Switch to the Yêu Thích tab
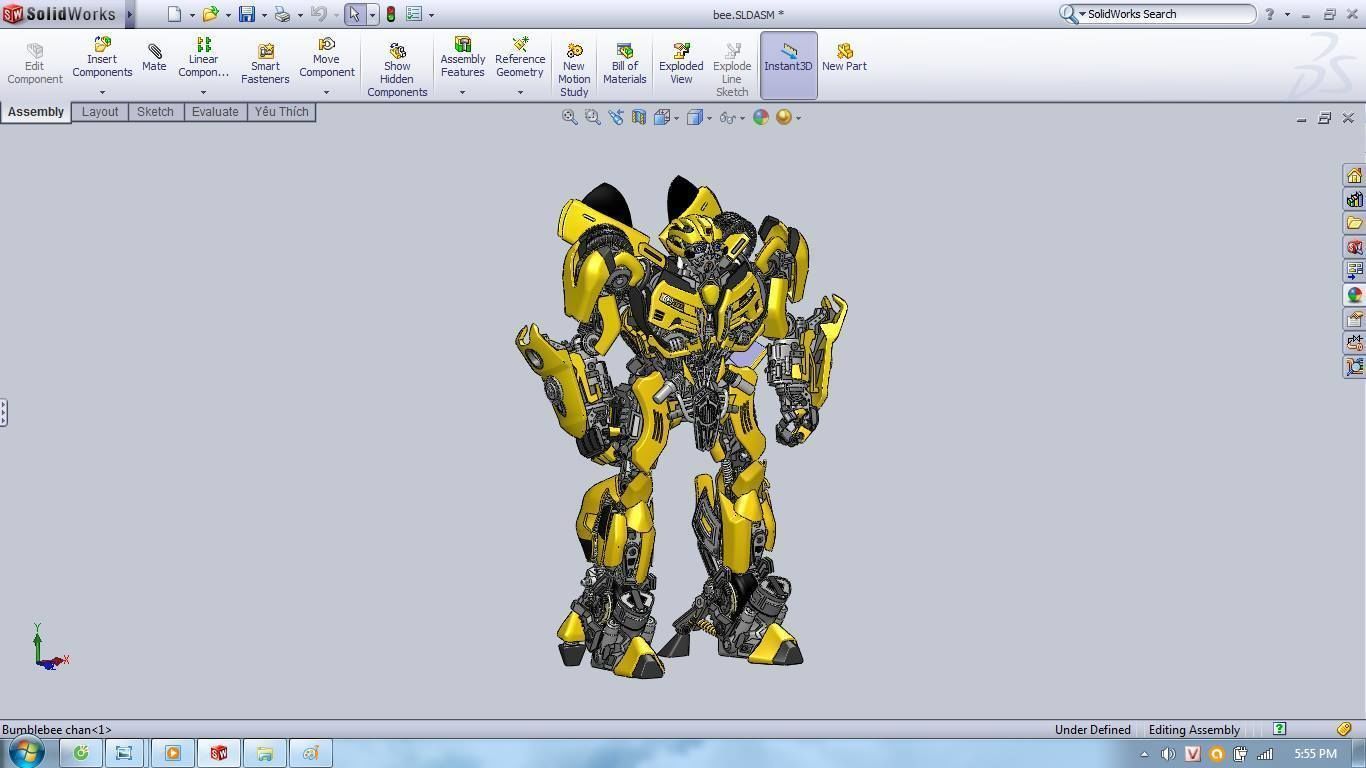 coord(281,112)
